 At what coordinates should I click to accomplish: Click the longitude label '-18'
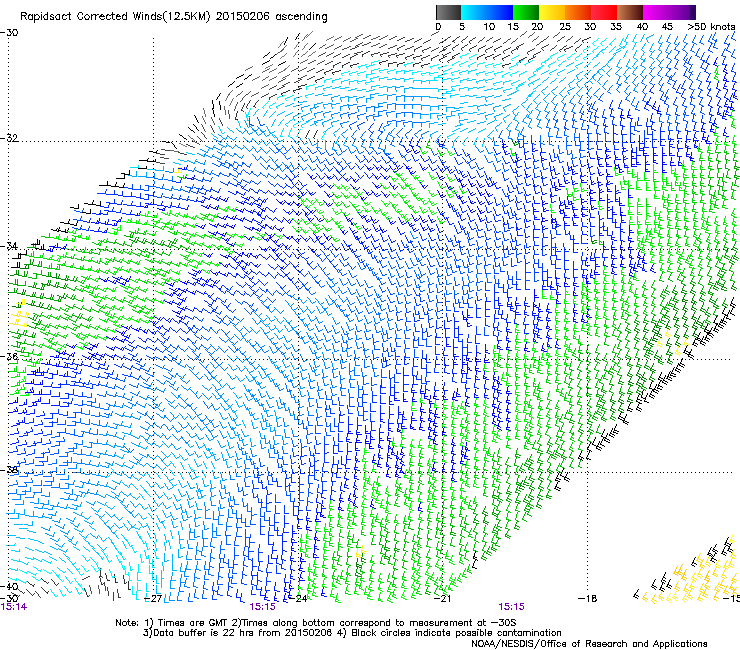pyautogui.click(x=587, y=599)
